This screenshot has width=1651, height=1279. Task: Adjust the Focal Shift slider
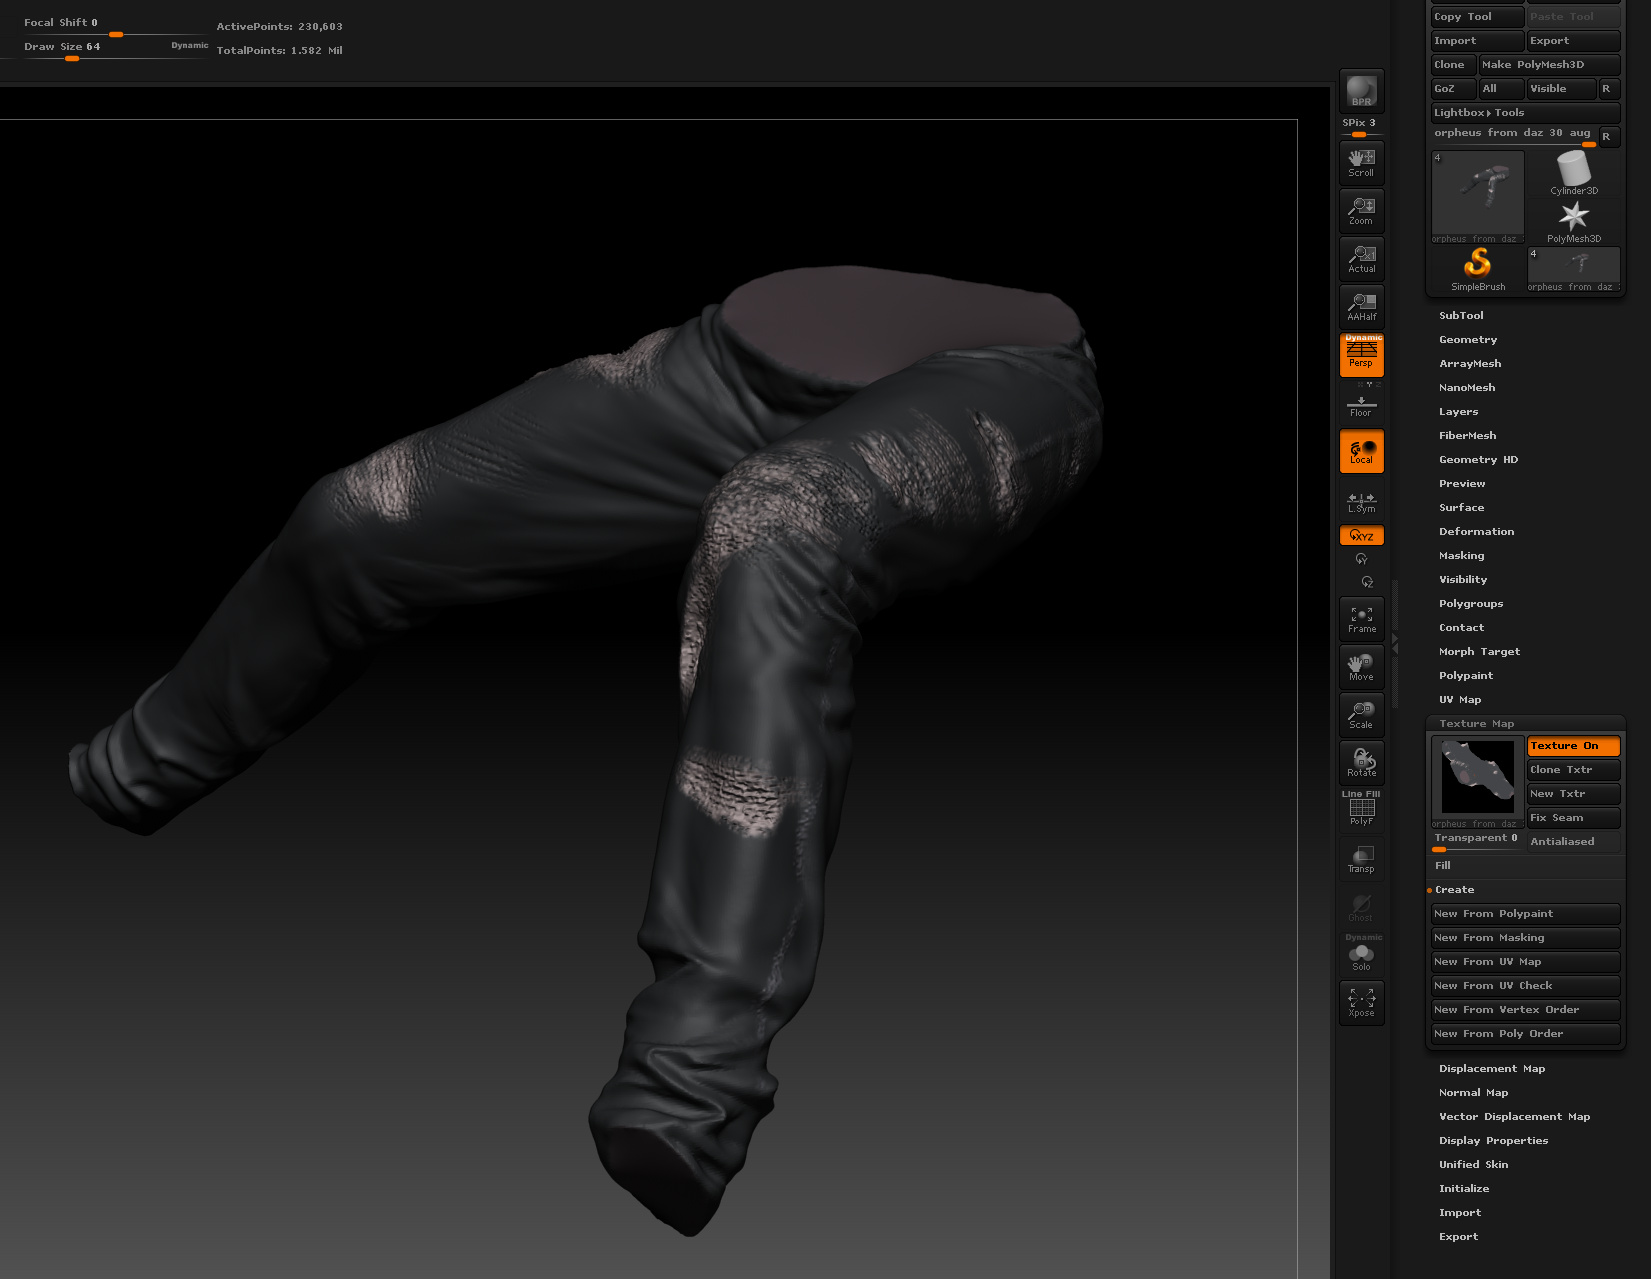(115, 27)
